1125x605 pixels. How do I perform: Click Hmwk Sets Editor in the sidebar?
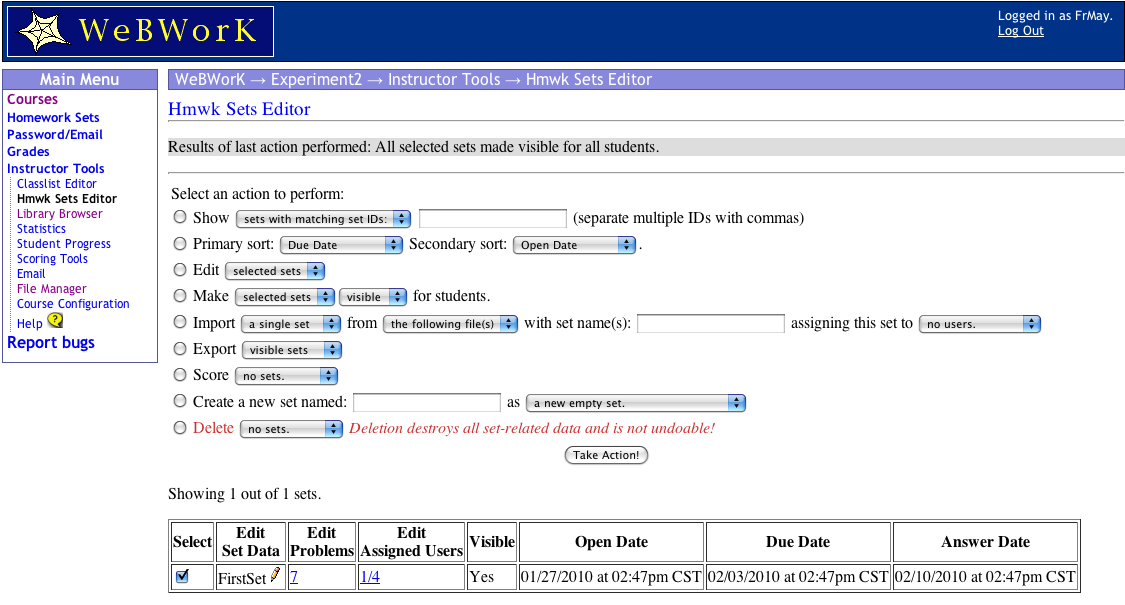click(x=67, y=199)
